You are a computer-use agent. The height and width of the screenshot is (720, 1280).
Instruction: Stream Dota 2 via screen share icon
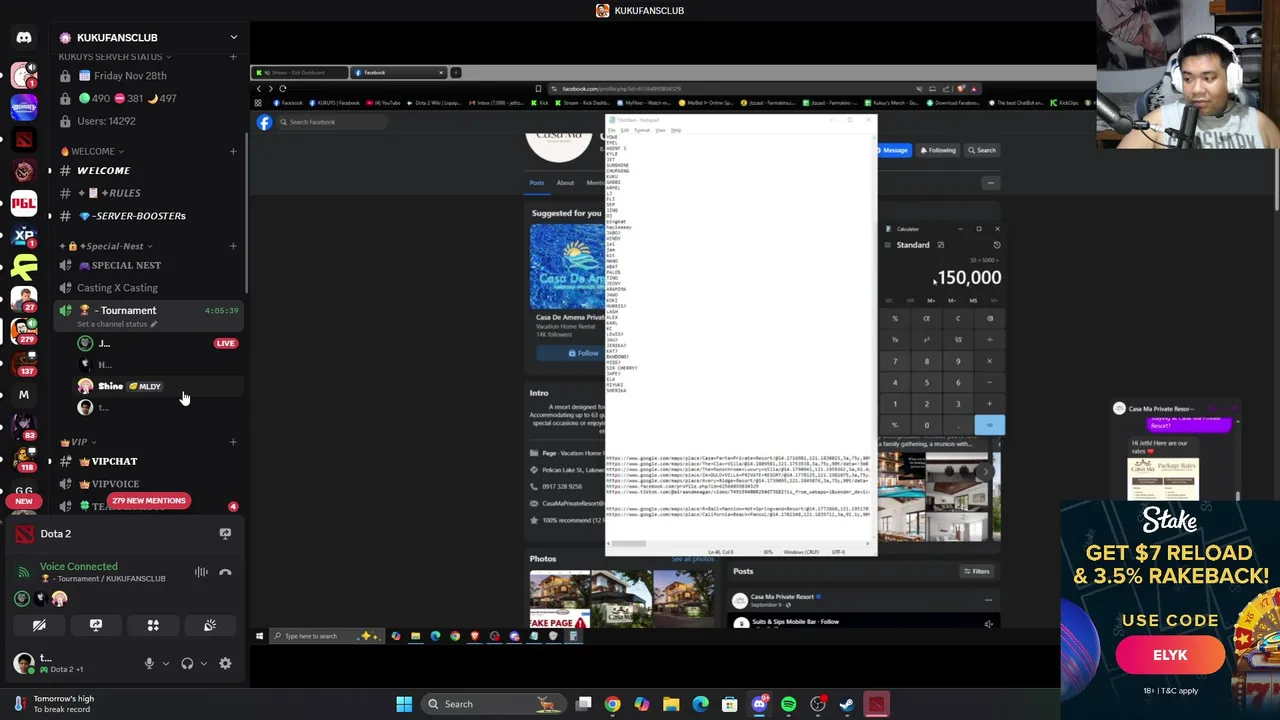[x=225, y=534]
